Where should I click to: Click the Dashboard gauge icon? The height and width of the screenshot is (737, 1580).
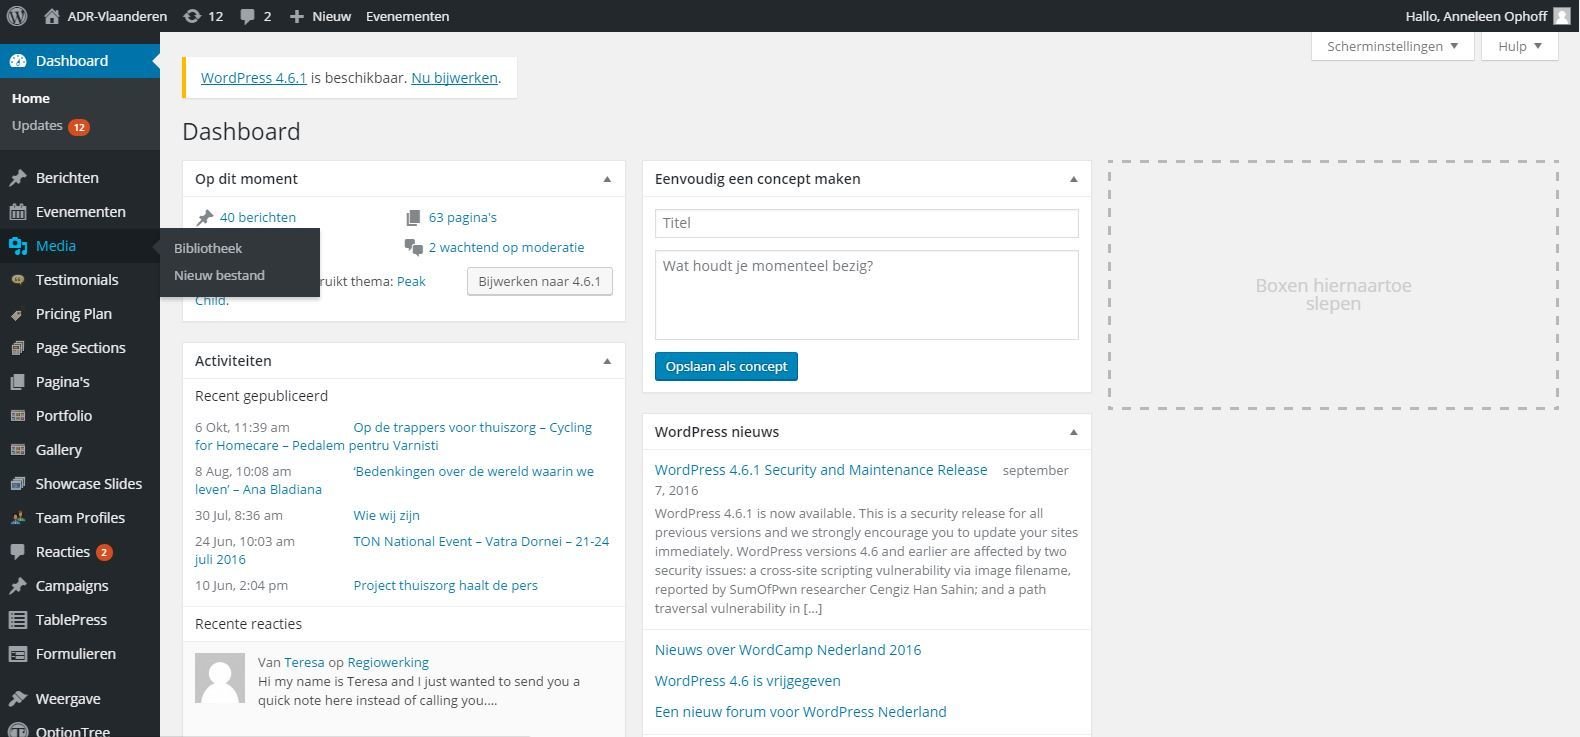coord(18,61)
